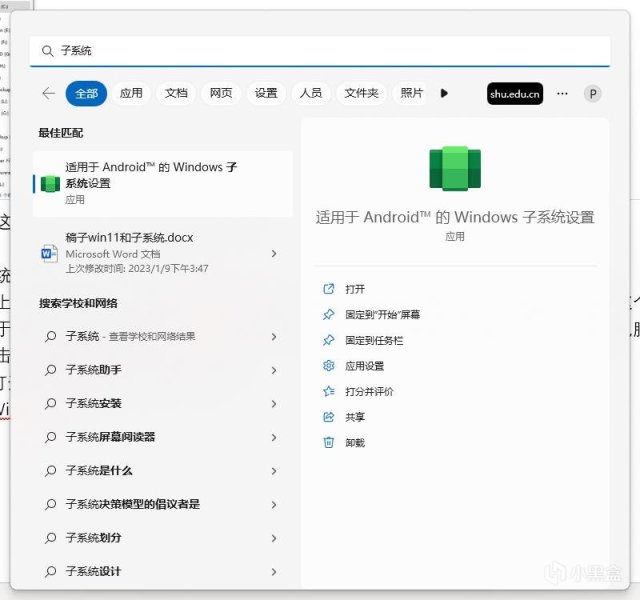This screenshot has height=600, width=640.
Task: Expand the 子系统决策模型的倡议者是 chevron
Action: [274, 505]
